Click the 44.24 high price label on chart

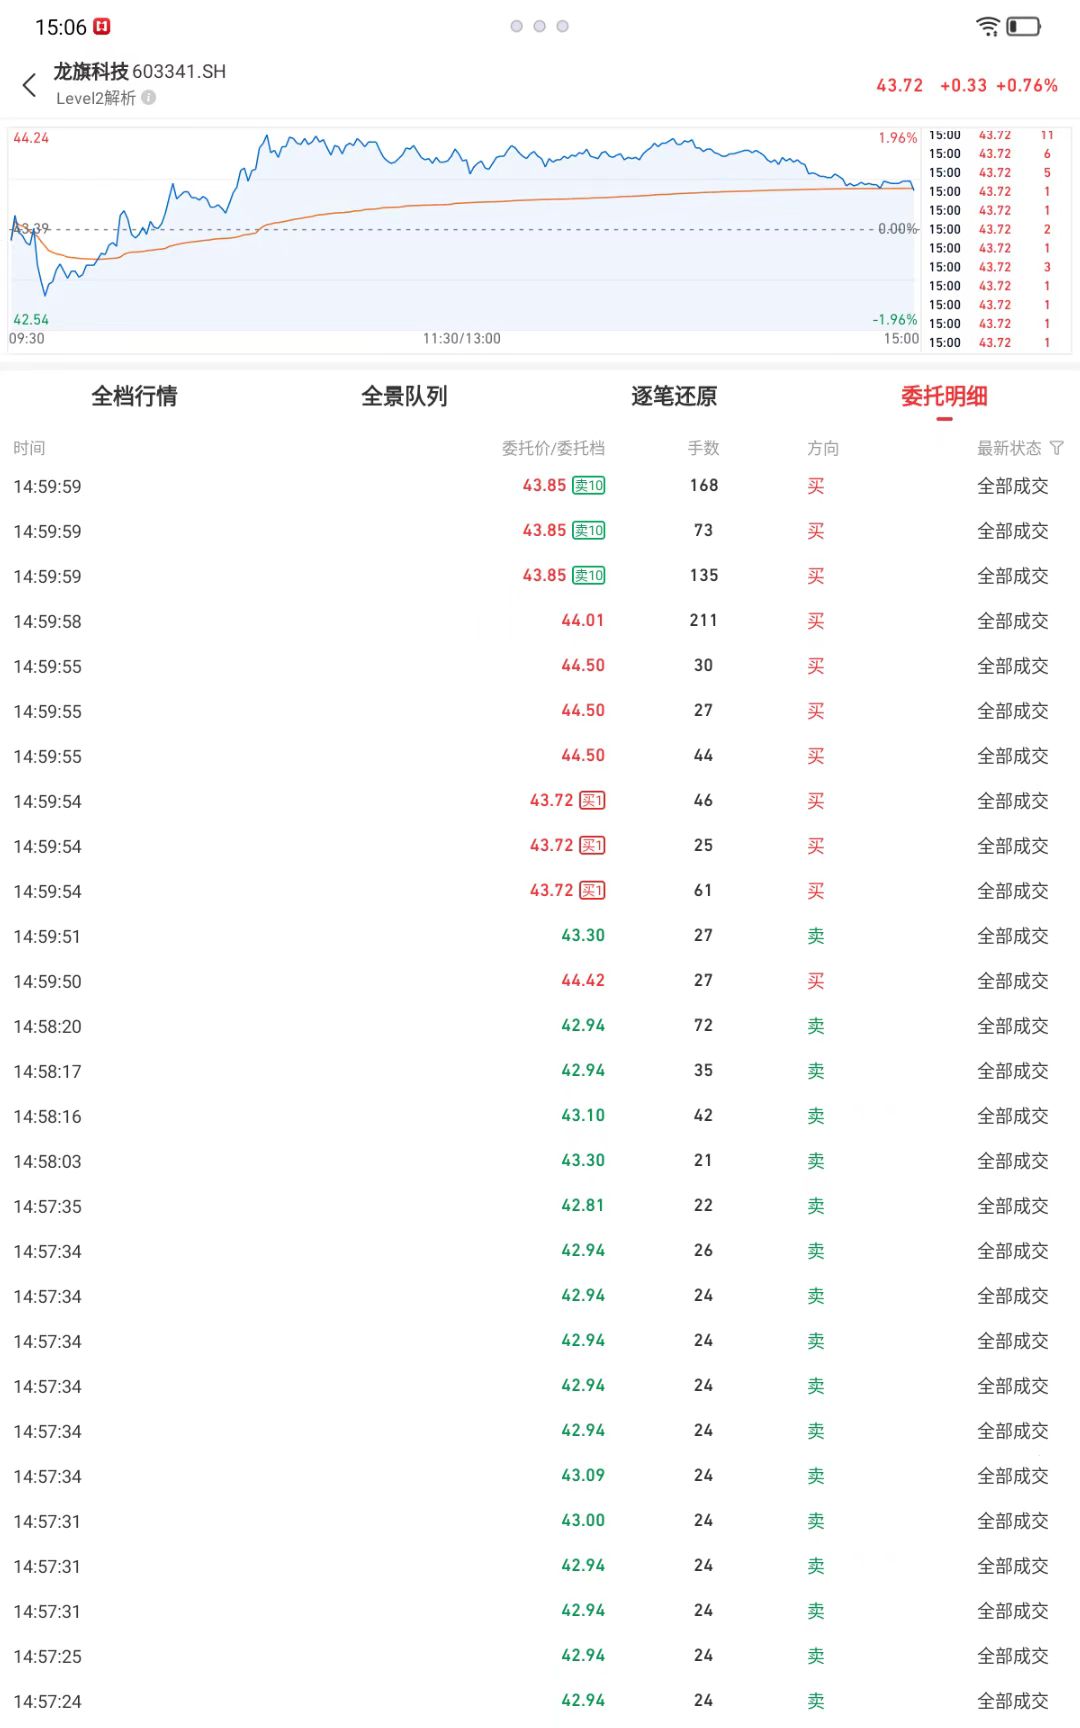coord(31,138)
